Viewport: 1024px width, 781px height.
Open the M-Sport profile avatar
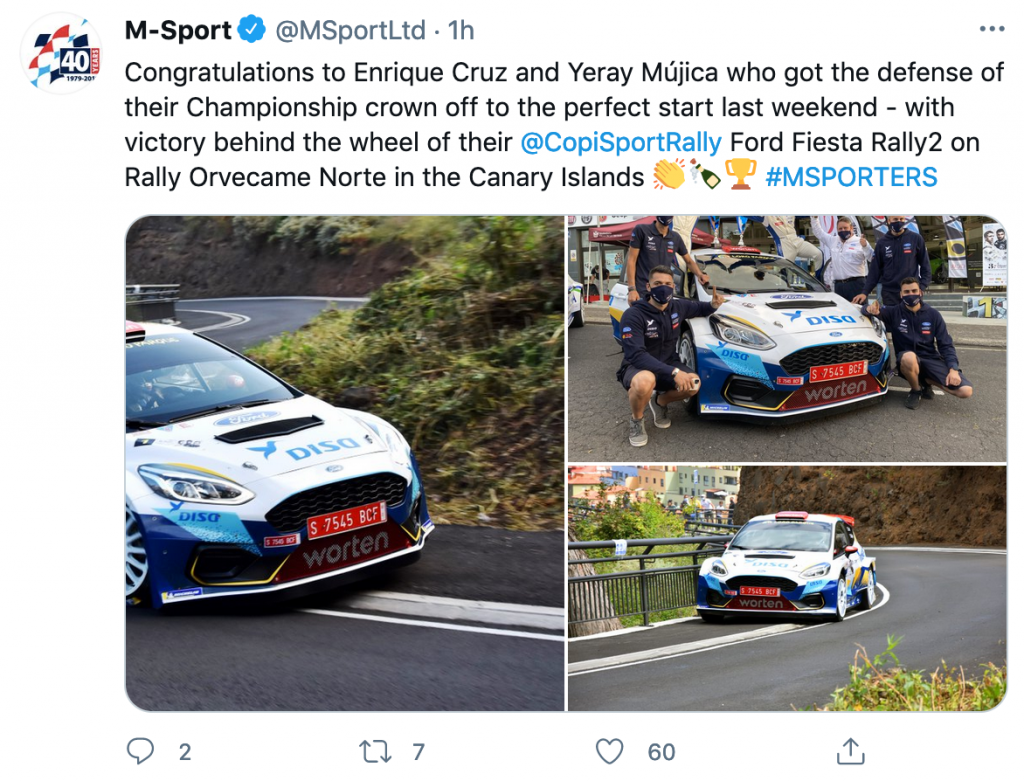click(61, 53)
